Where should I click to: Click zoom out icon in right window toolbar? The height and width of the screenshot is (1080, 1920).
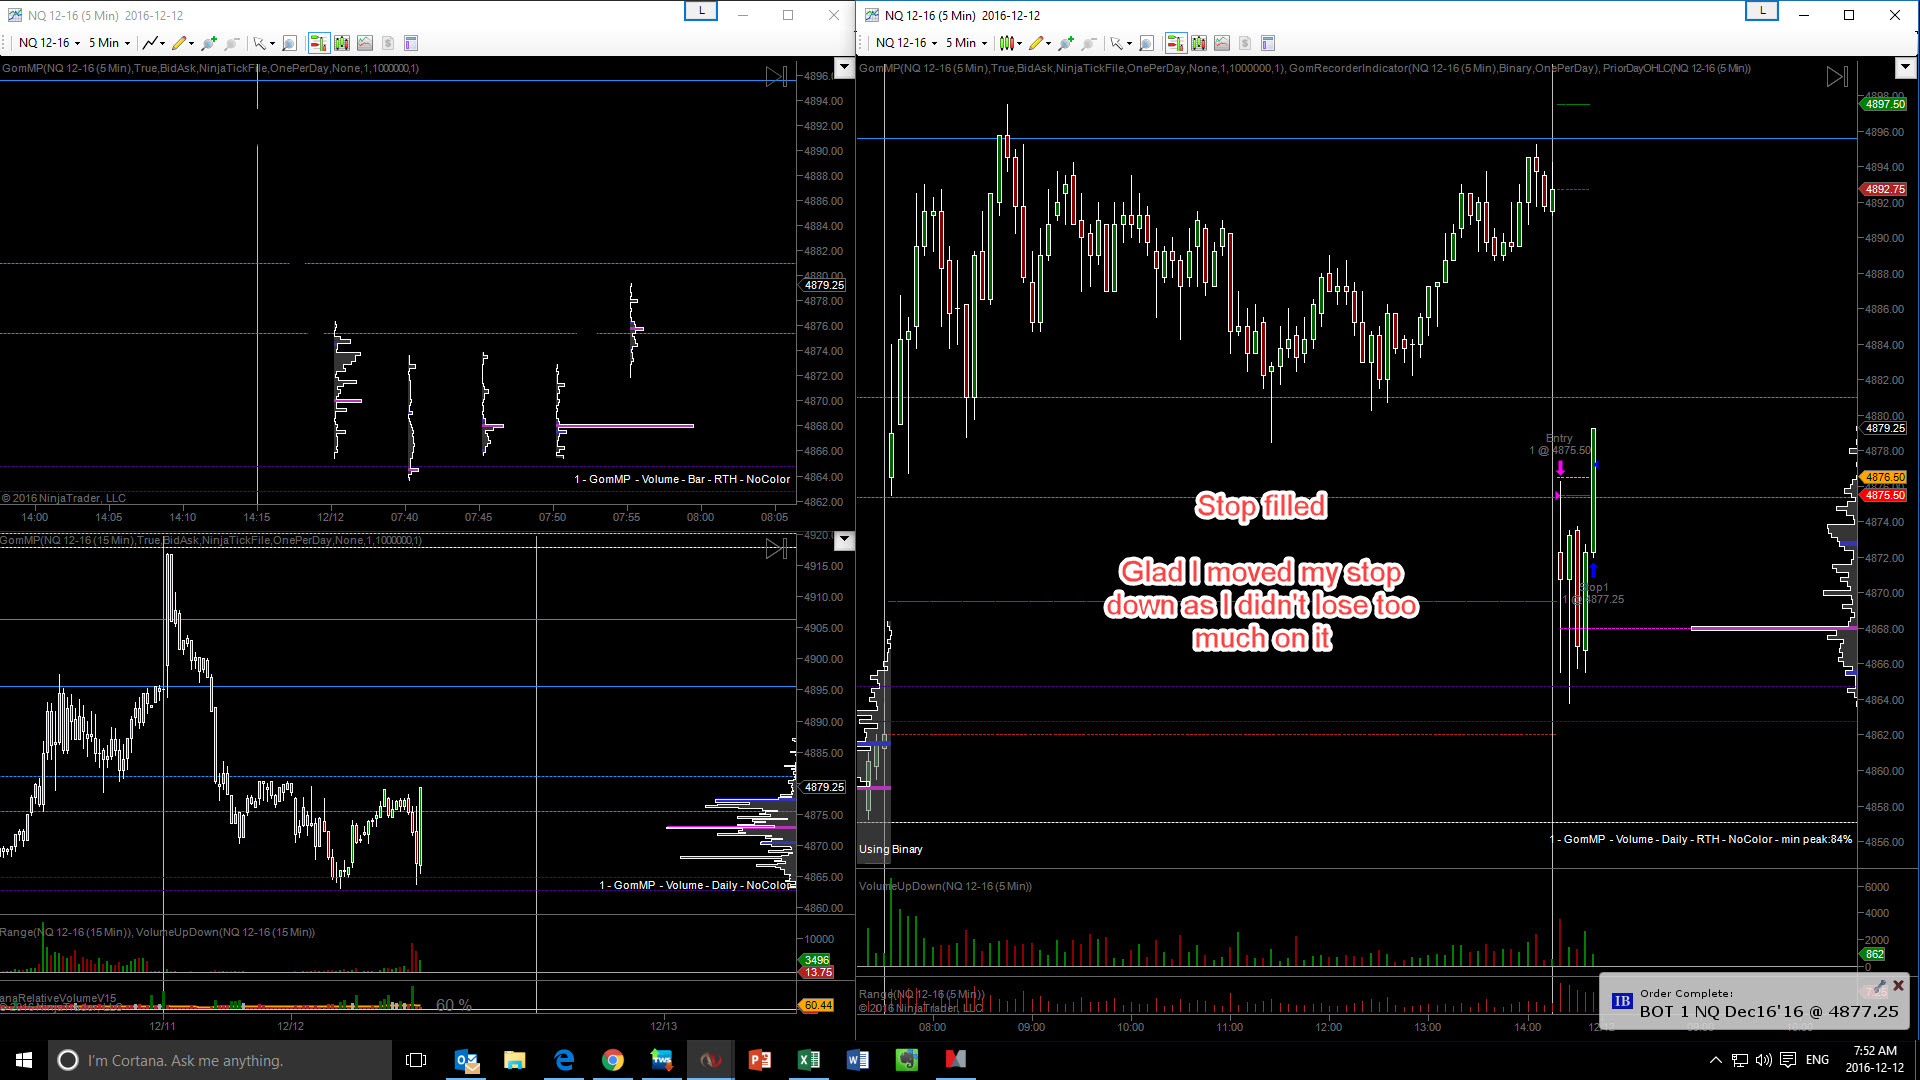click(x=1089, y=43)
